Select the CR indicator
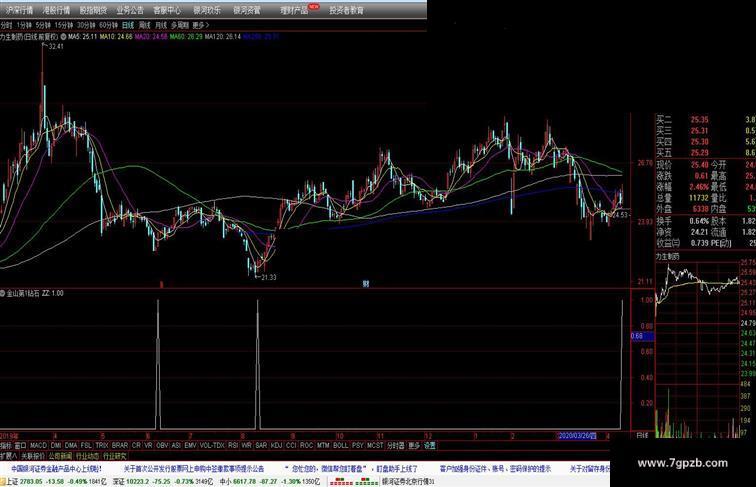The image size is (756, 487). (136, 446)
